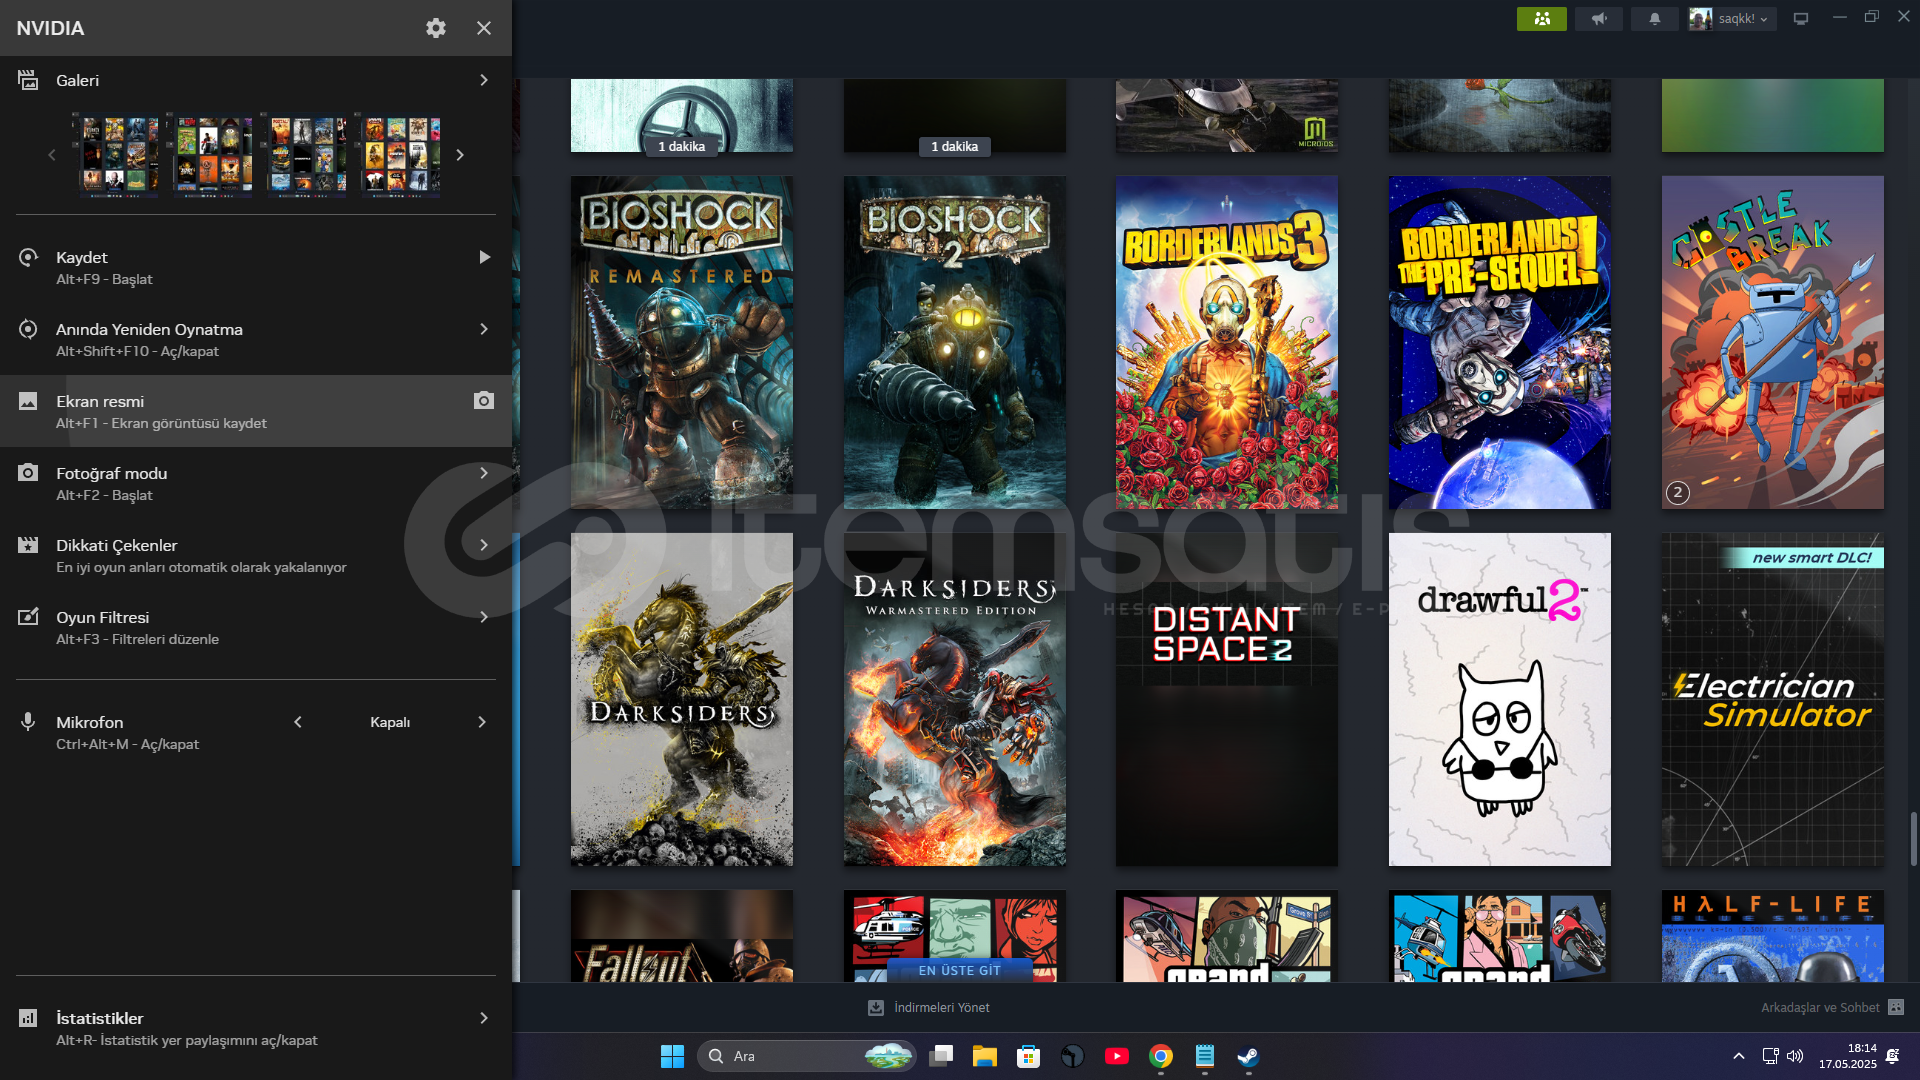The height and width of the screenshot is (1080, 1920).
Task: Switch microphone mode to next option
Action: 482,722
